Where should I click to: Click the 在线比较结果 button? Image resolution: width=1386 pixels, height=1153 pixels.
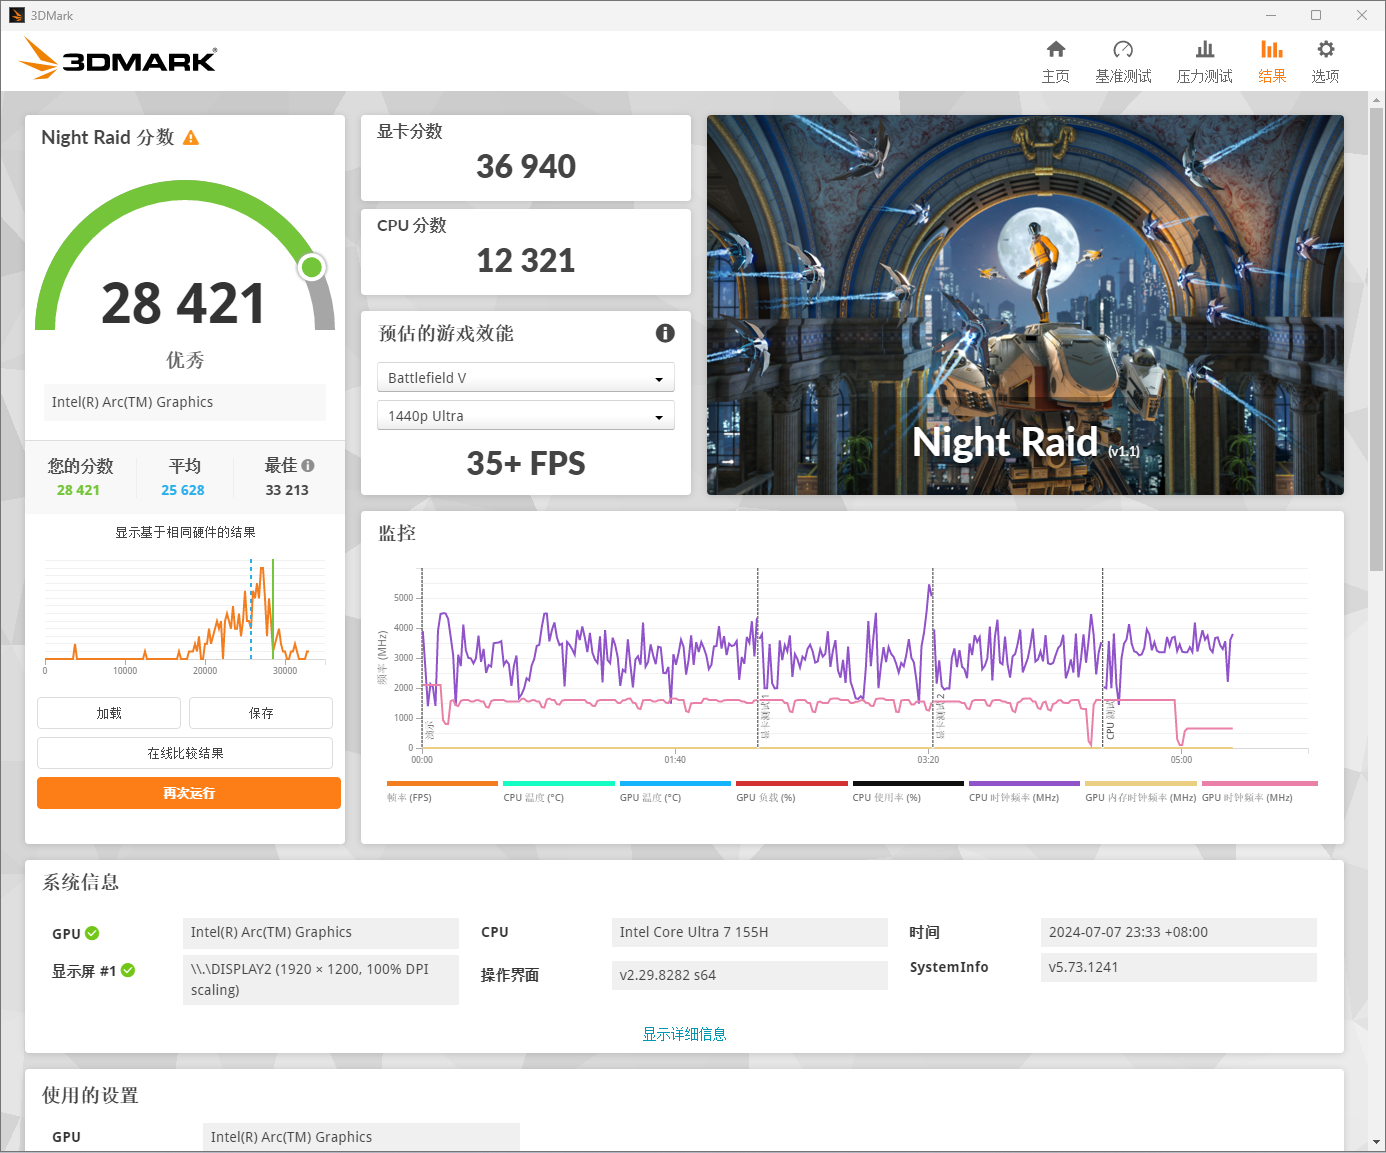[x=185, y=753]
